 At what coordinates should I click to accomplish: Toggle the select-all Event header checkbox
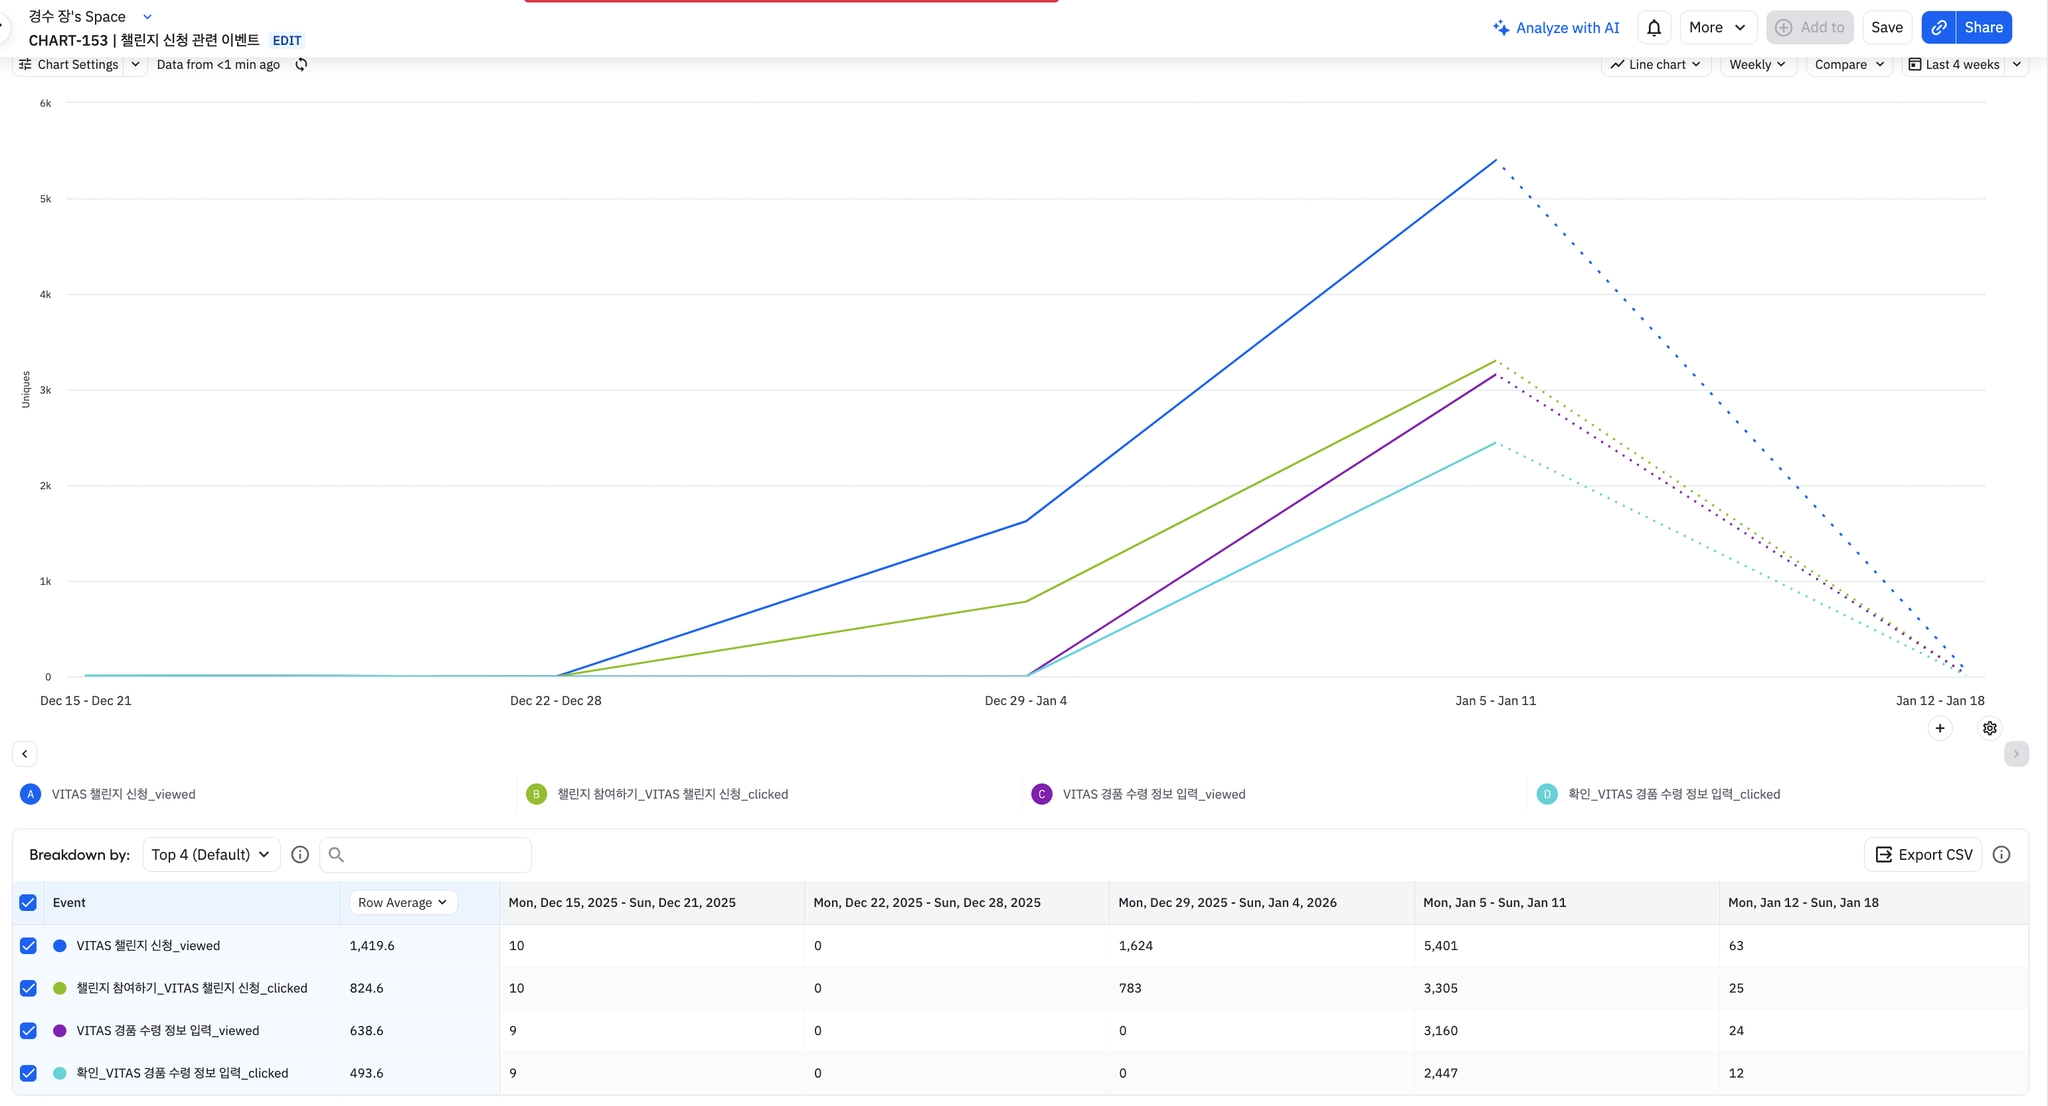(28, 902)
